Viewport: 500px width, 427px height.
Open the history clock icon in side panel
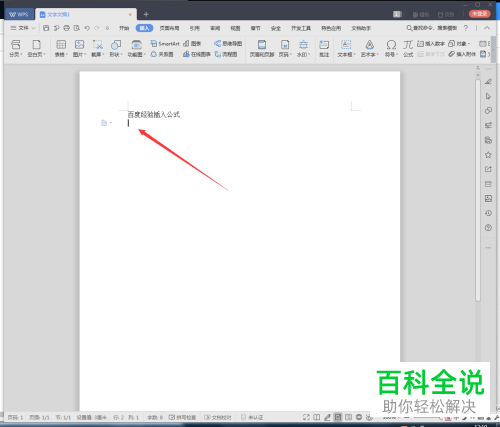488,213
